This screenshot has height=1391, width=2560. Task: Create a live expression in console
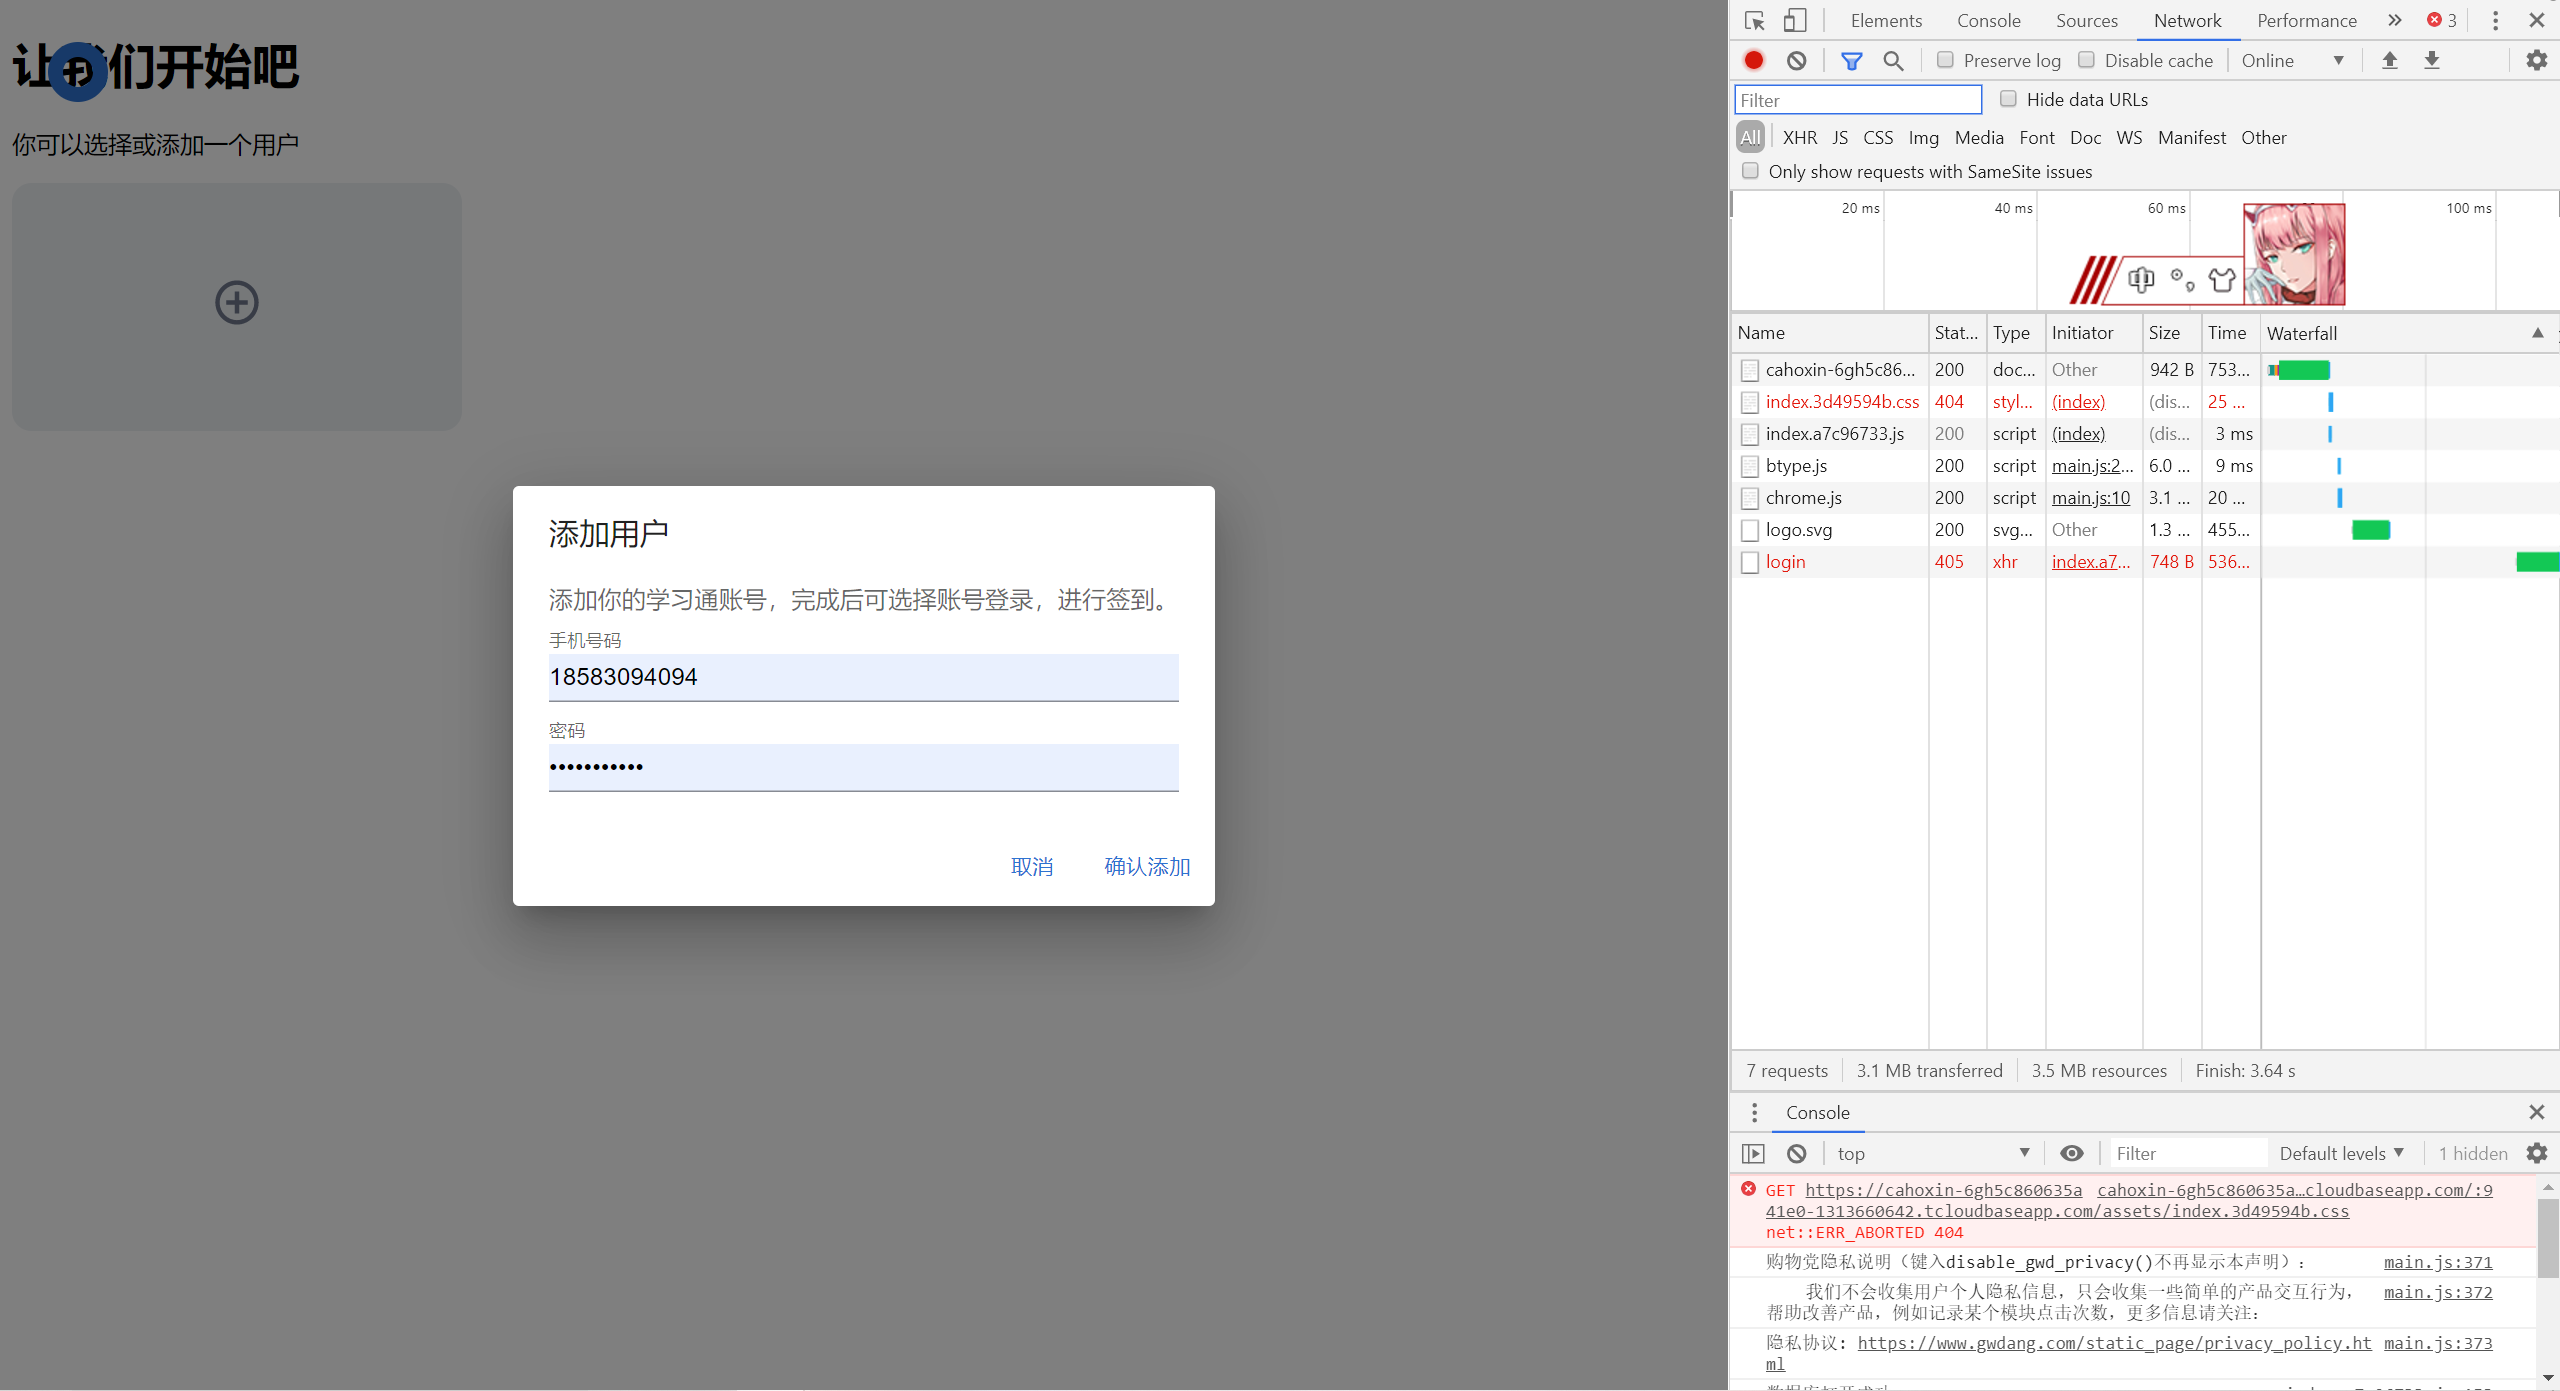point(2070,1153)
